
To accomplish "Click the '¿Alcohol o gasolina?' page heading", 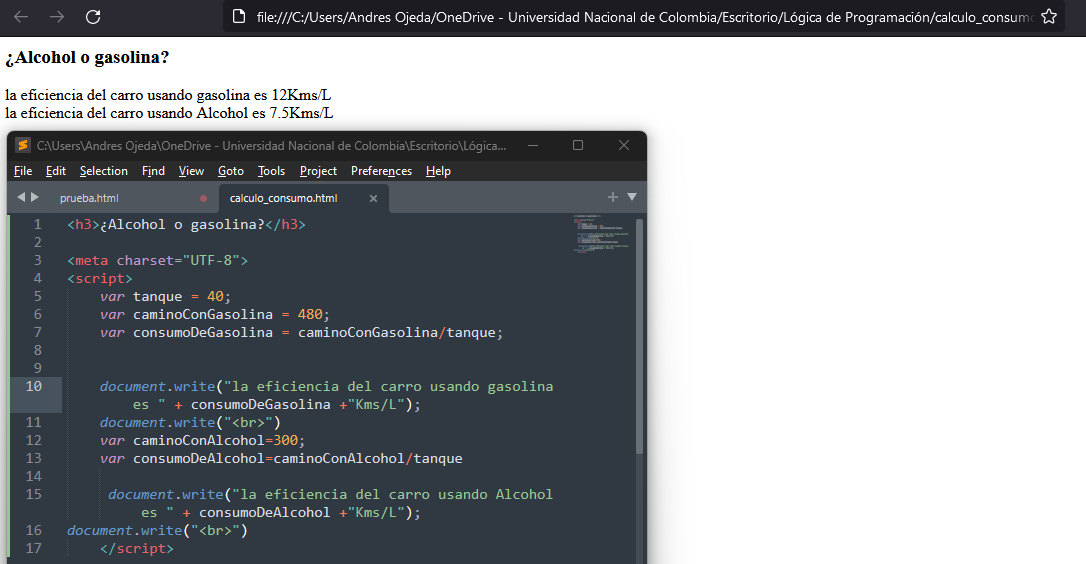I will coord(87,58).
